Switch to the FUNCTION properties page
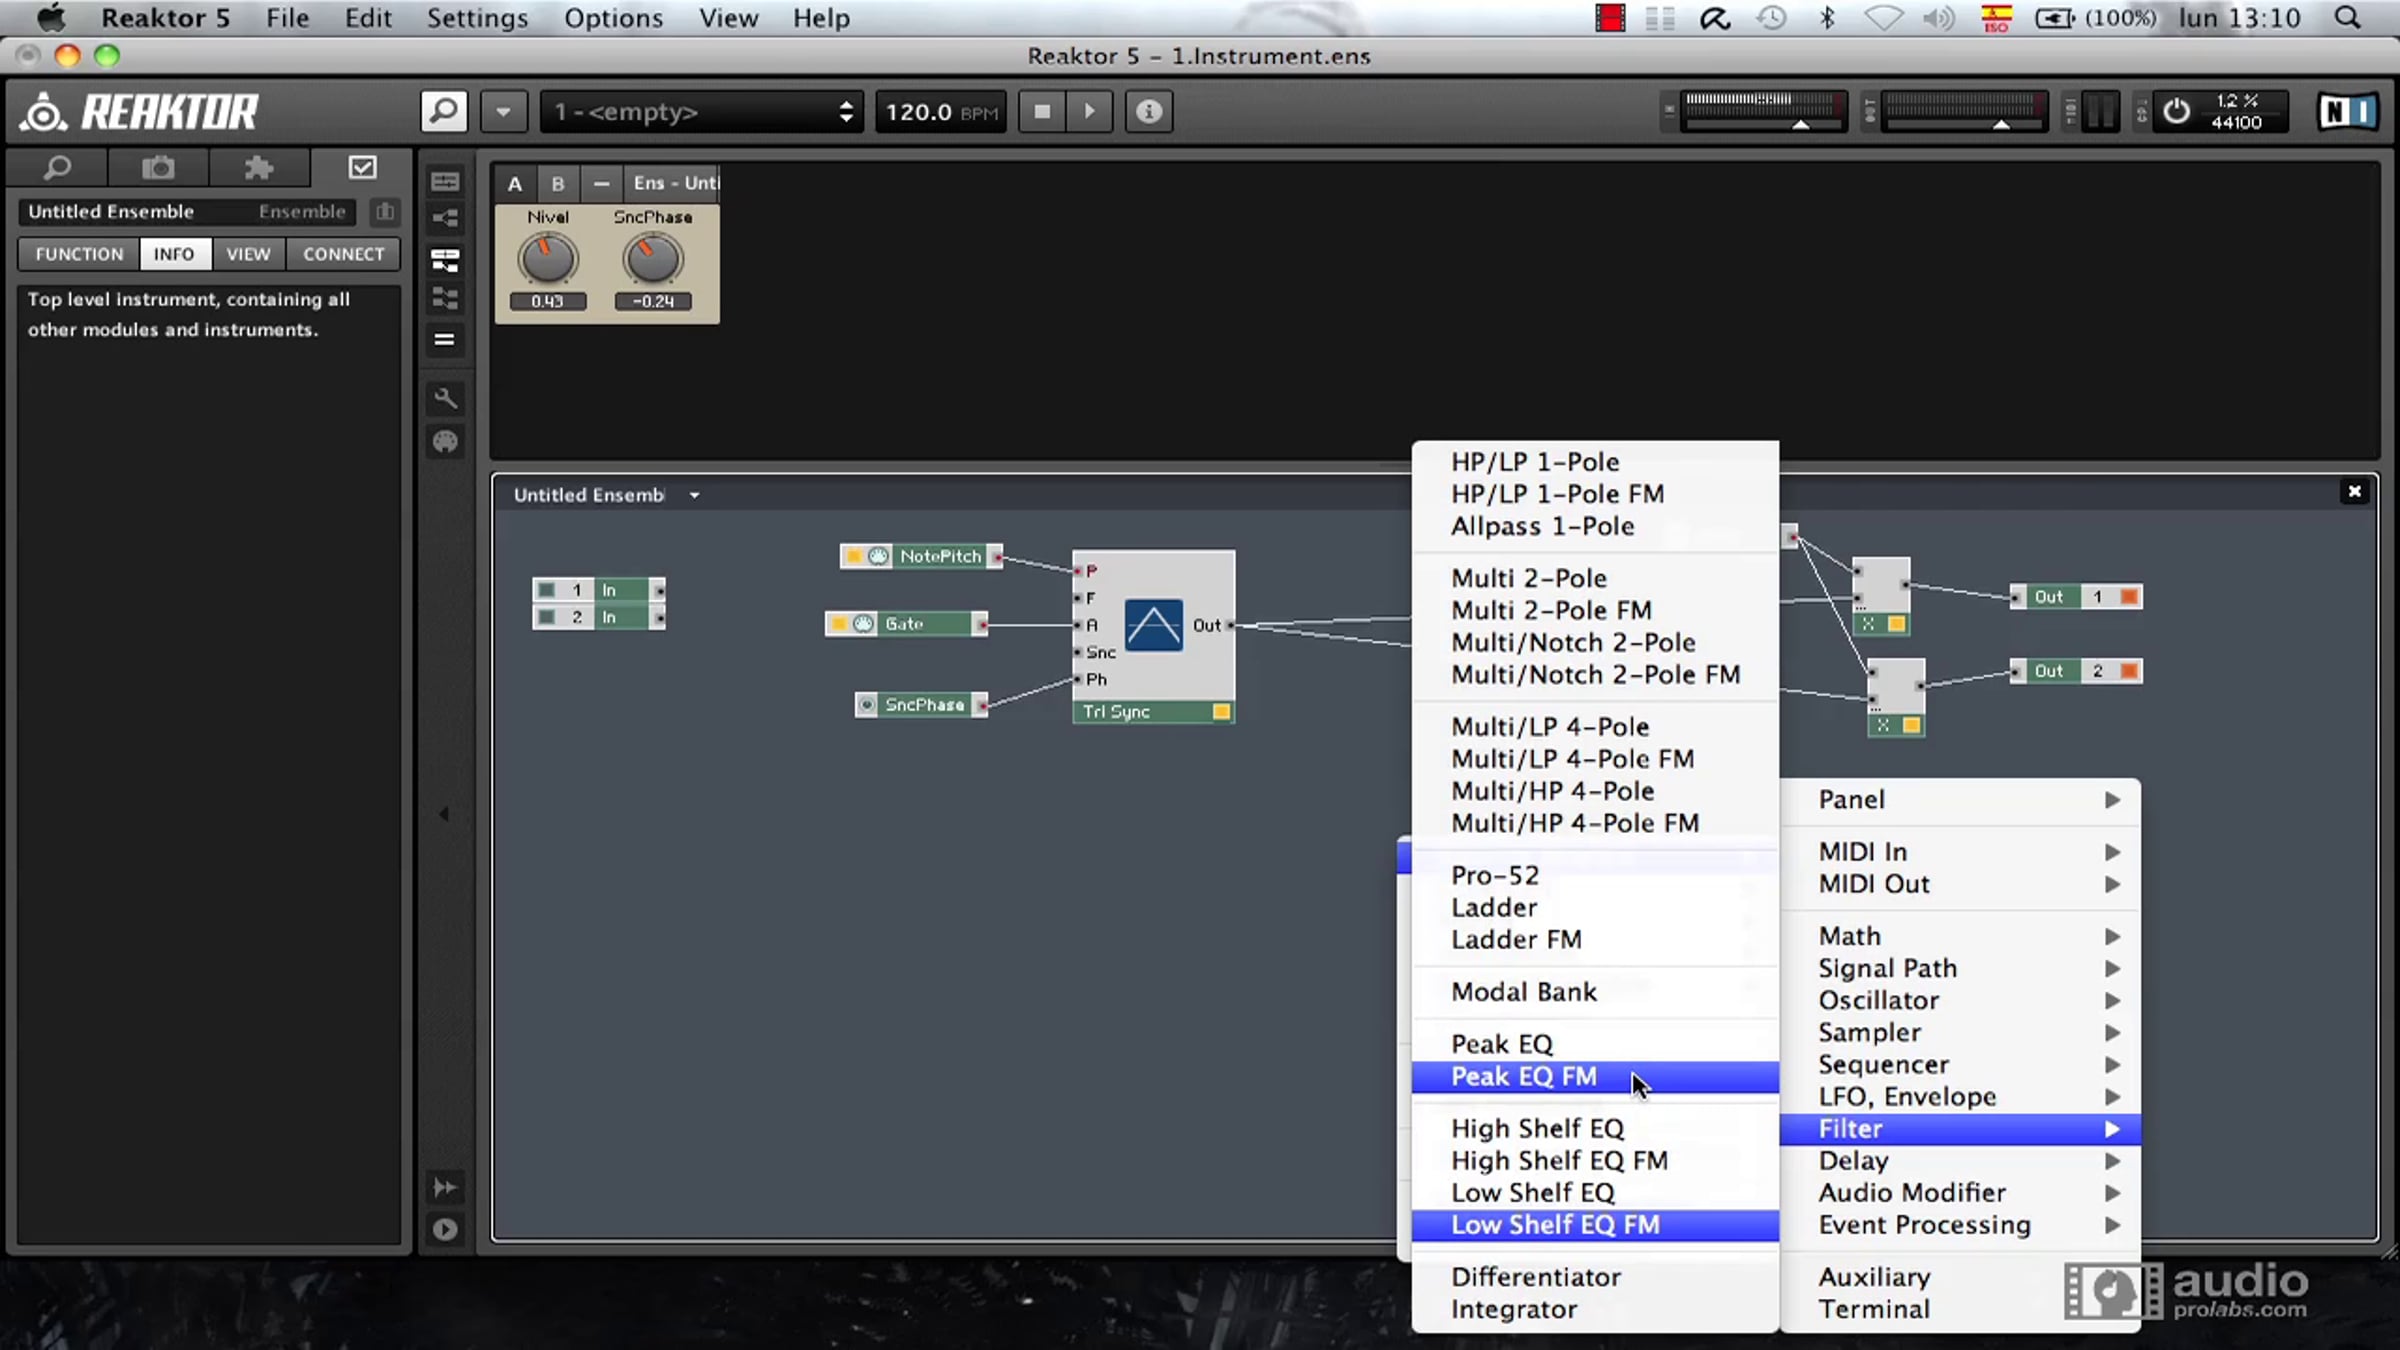The height and width of the screenshot is (1350, 2400). tap(79, 254)
